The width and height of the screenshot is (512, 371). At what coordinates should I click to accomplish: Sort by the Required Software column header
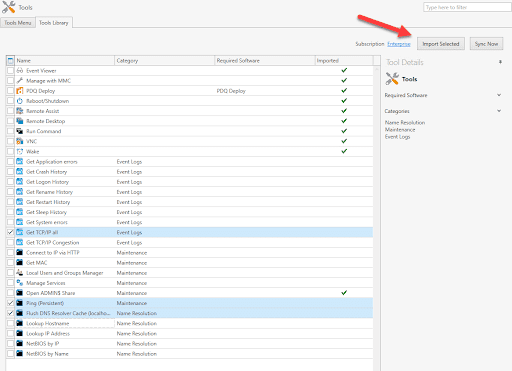265,61
